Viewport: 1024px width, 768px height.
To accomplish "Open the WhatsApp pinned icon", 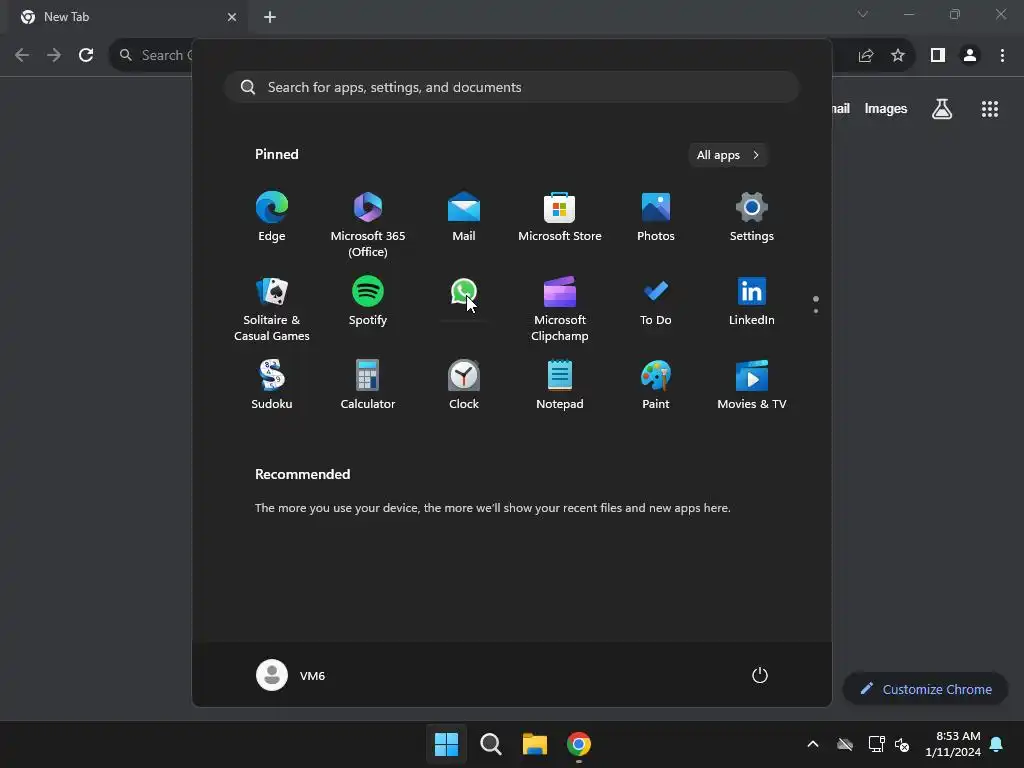I will (464, 292).
